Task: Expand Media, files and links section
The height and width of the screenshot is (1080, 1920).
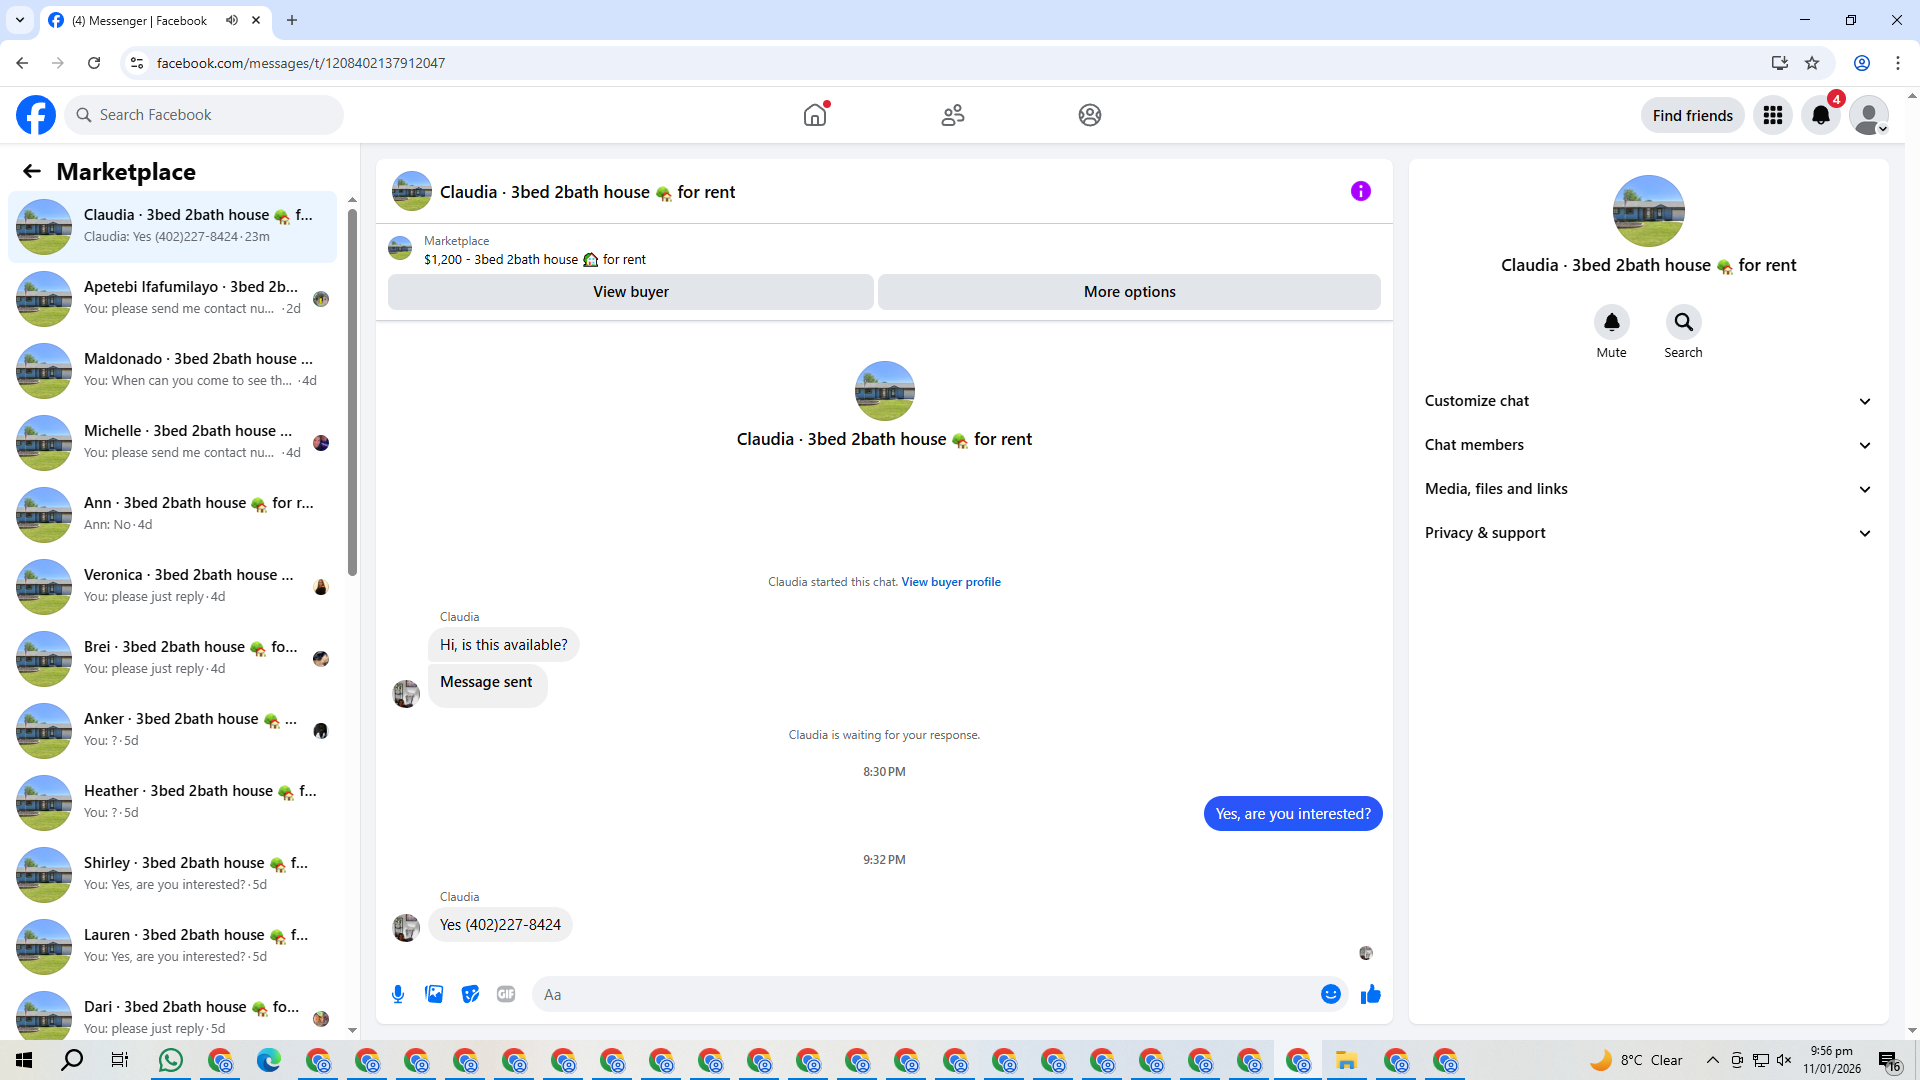Action: click(1648, 489)
